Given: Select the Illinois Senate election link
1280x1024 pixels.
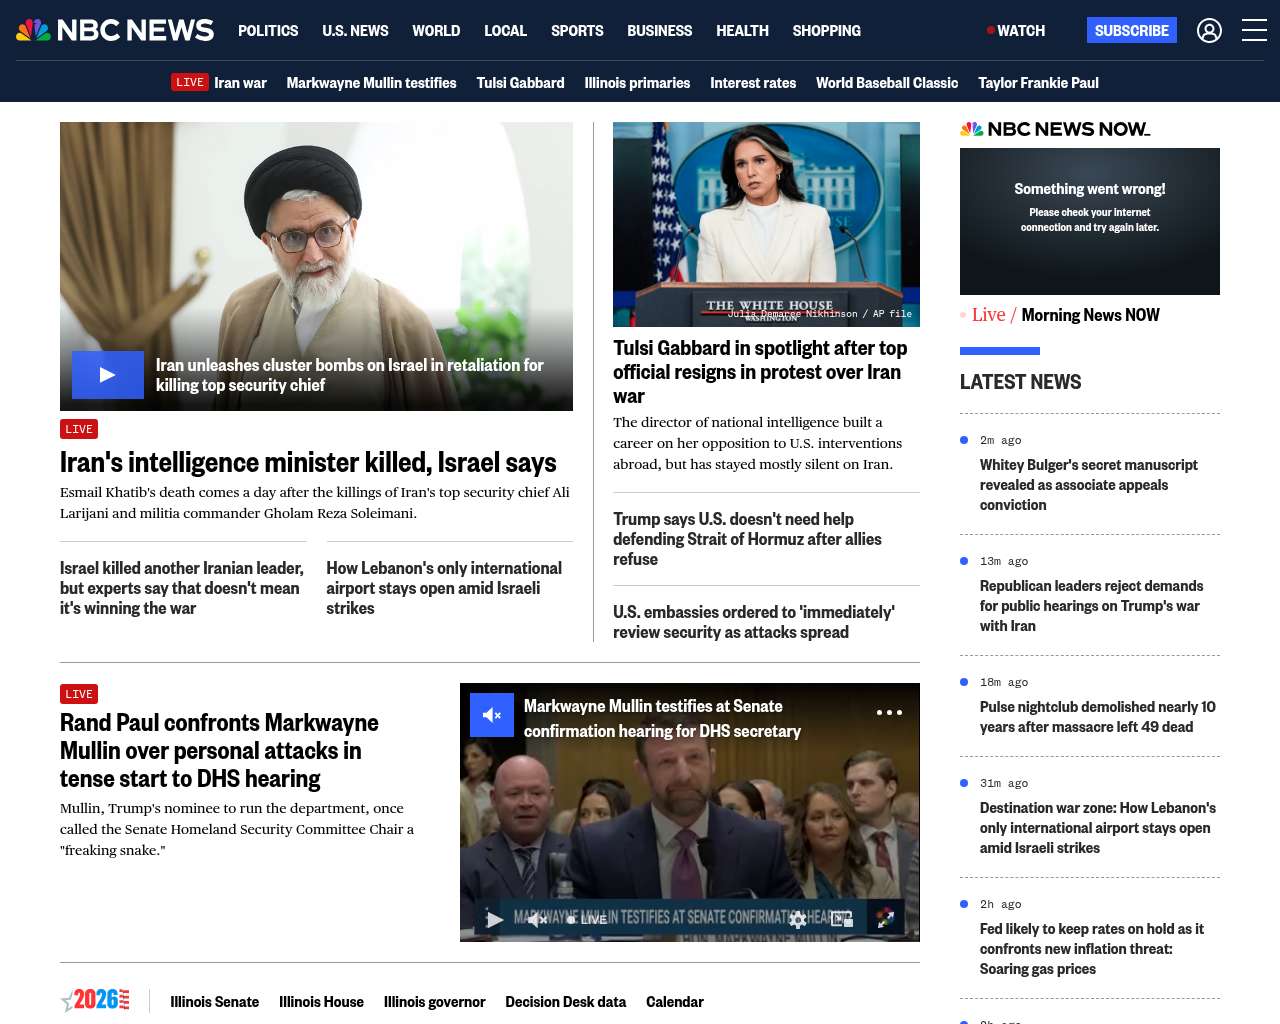Looking at the screenshot, I should click(x=214, y=1002).
